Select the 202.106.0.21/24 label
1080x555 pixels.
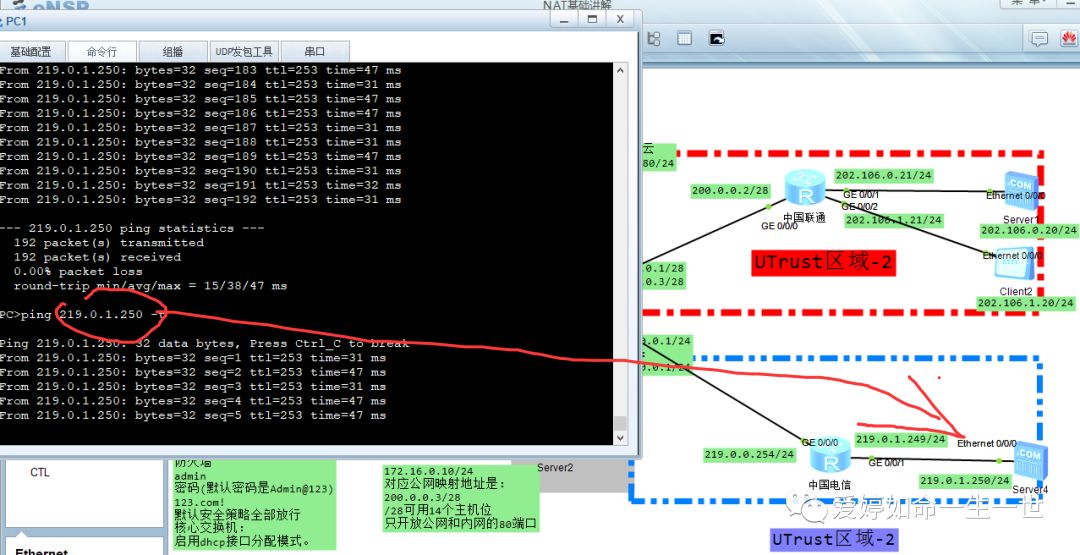coord(884,176)
